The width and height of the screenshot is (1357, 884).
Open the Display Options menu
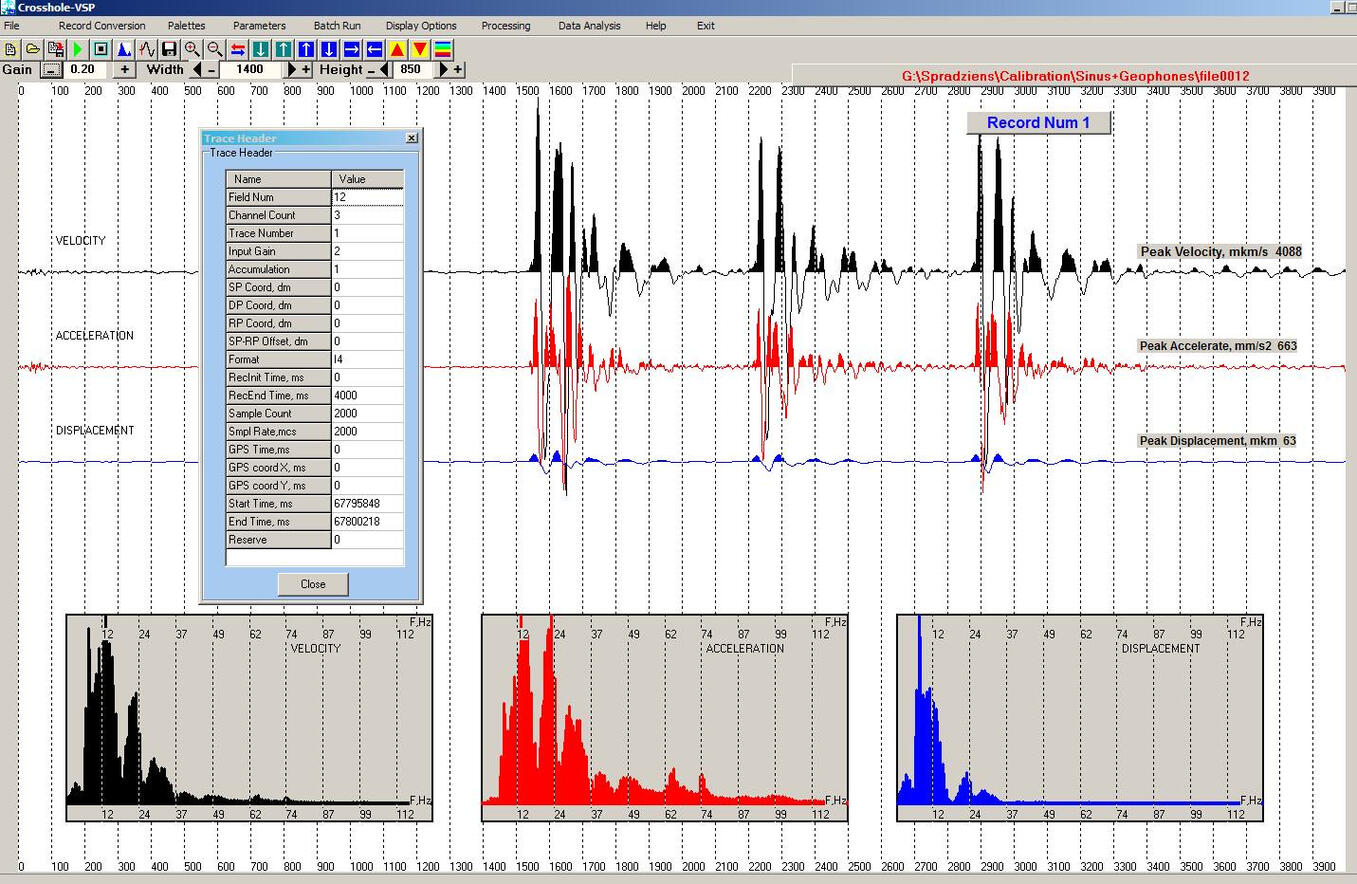421,25
